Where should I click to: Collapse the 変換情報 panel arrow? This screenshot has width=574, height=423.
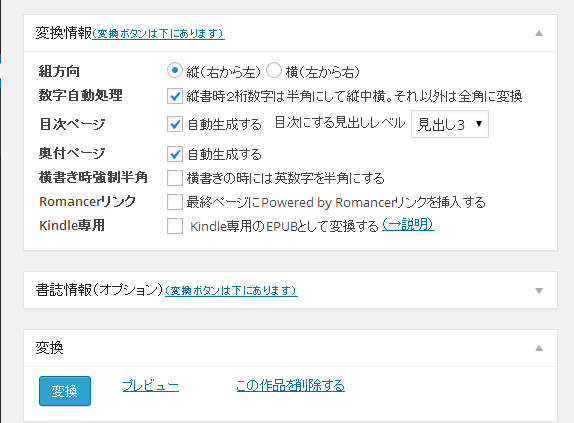pos(539,33)
